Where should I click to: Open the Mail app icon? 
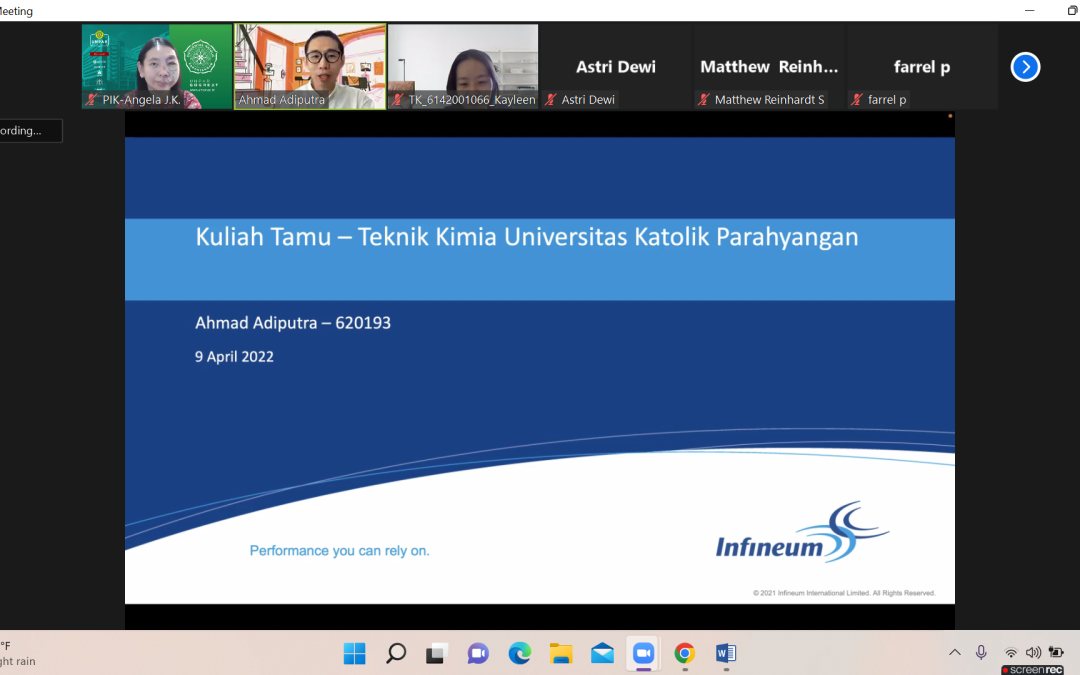click(602, 653)
